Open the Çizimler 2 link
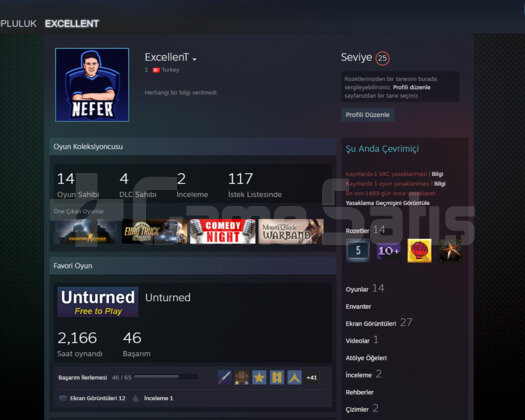Screen dimensions: 525x420 (x=362, y=409)
